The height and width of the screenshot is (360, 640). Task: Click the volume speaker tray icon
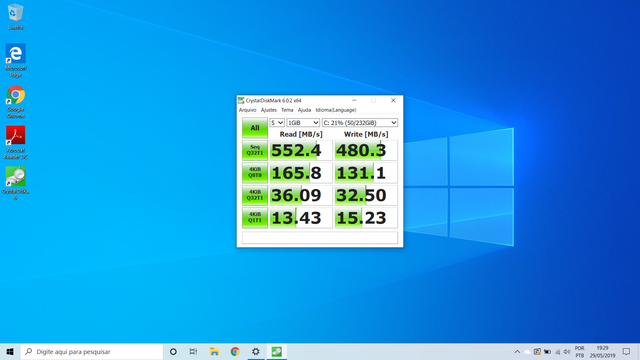coord(567,352)
